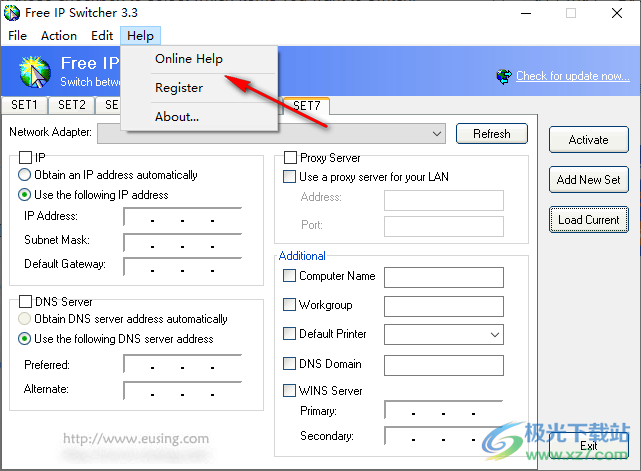Viewport: 641px width, 471px height.
Task: Click the globe logo in the blue banner
Action: coord(35,72)
